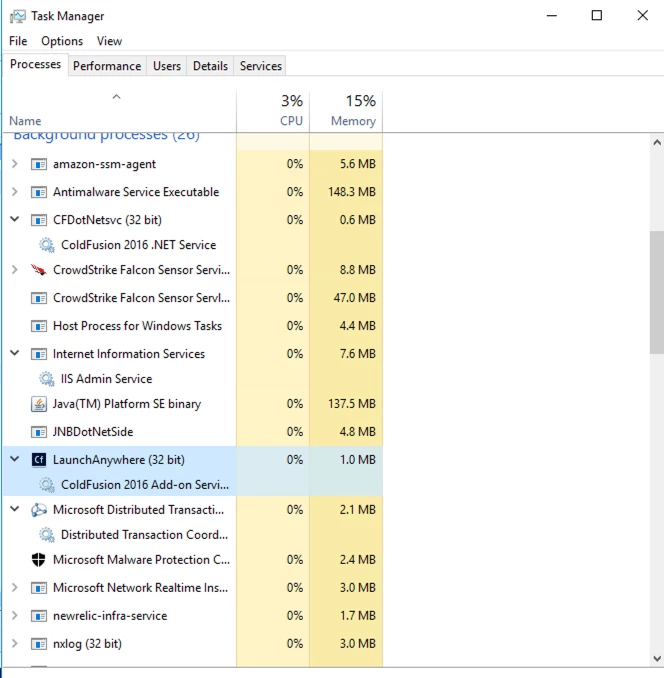The image size is (664, 678).
Task: Expand the first CrowdStrike Falcon Sensor group
Action: (x=15, y=270)
